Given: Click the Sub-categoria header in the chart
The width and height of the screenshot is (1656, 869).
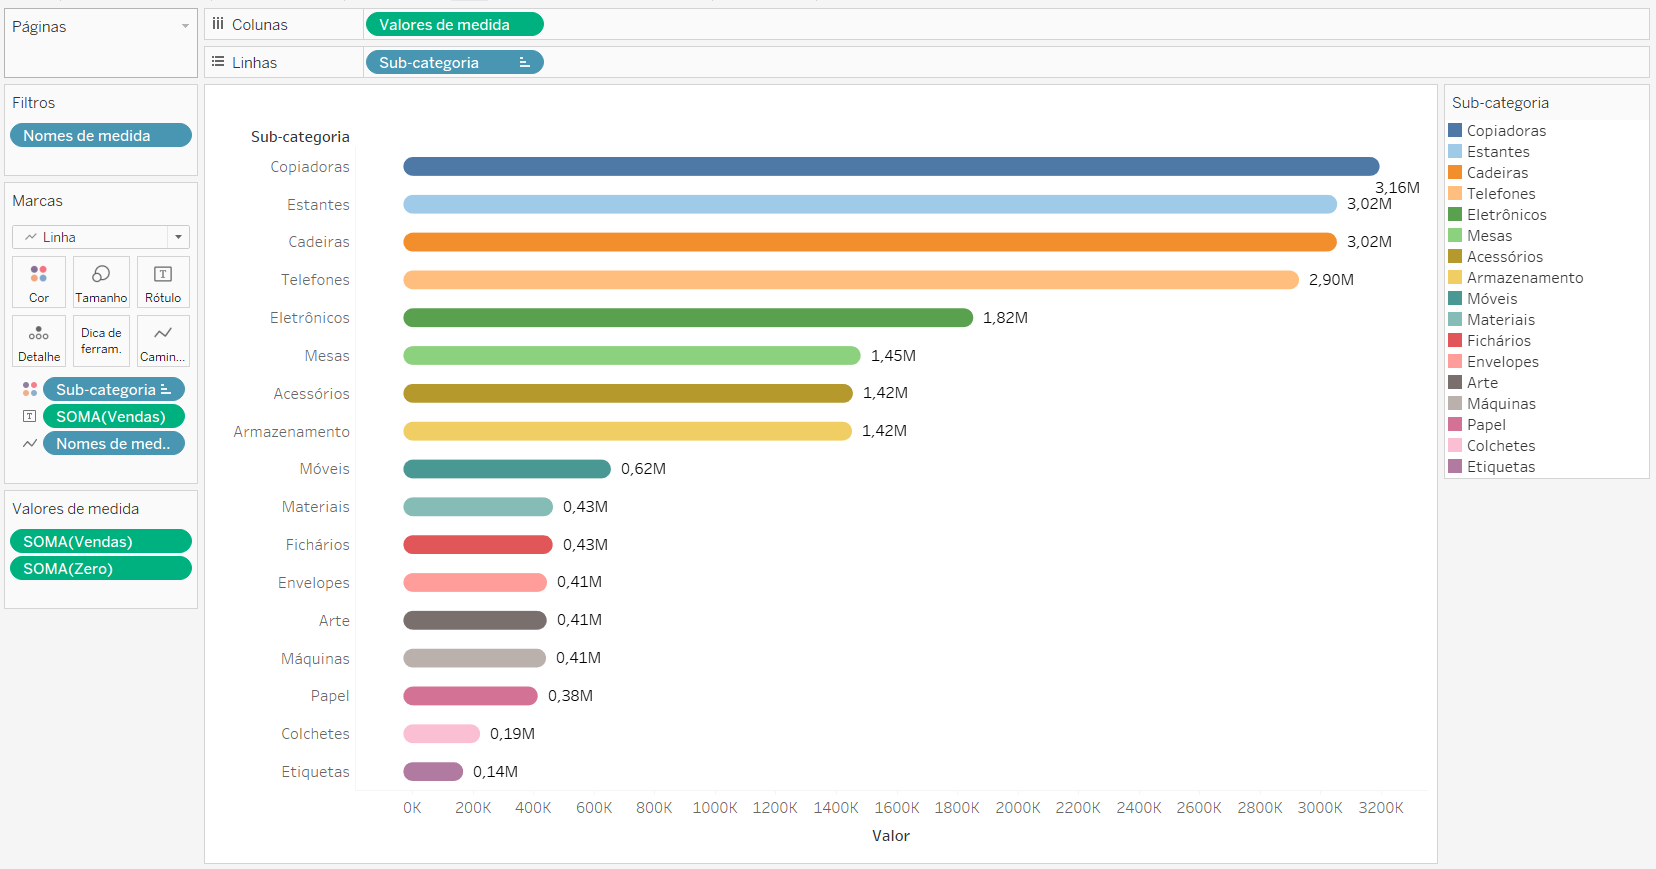Looking at the screenshot, I should [300, 136].
